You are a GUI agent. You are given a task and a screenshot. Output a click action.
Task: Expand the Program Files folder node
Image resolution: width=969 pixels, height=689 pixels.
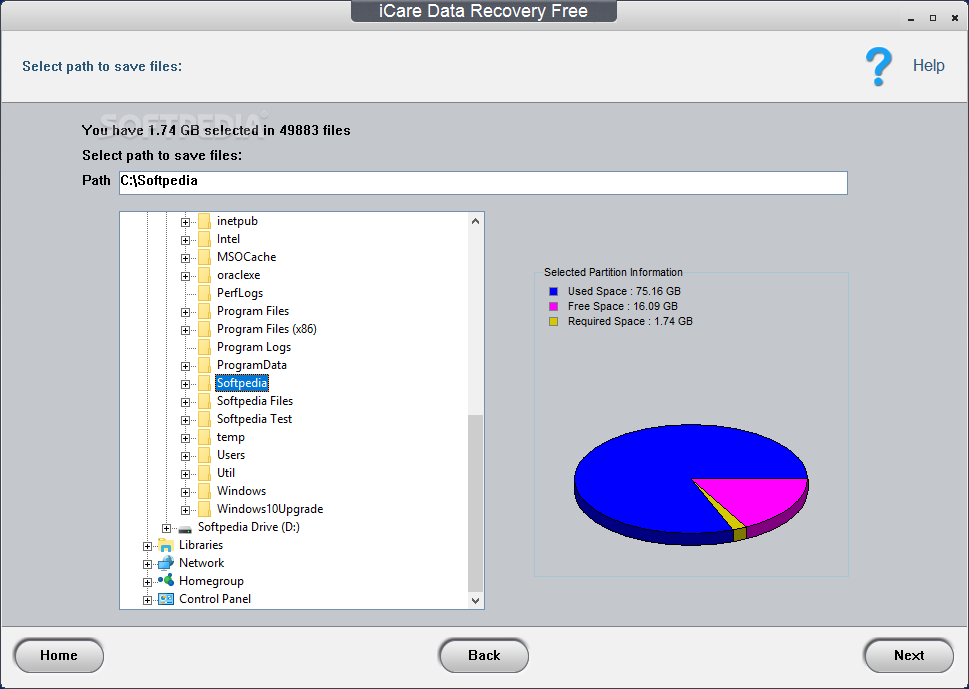(x=185, y=312)
